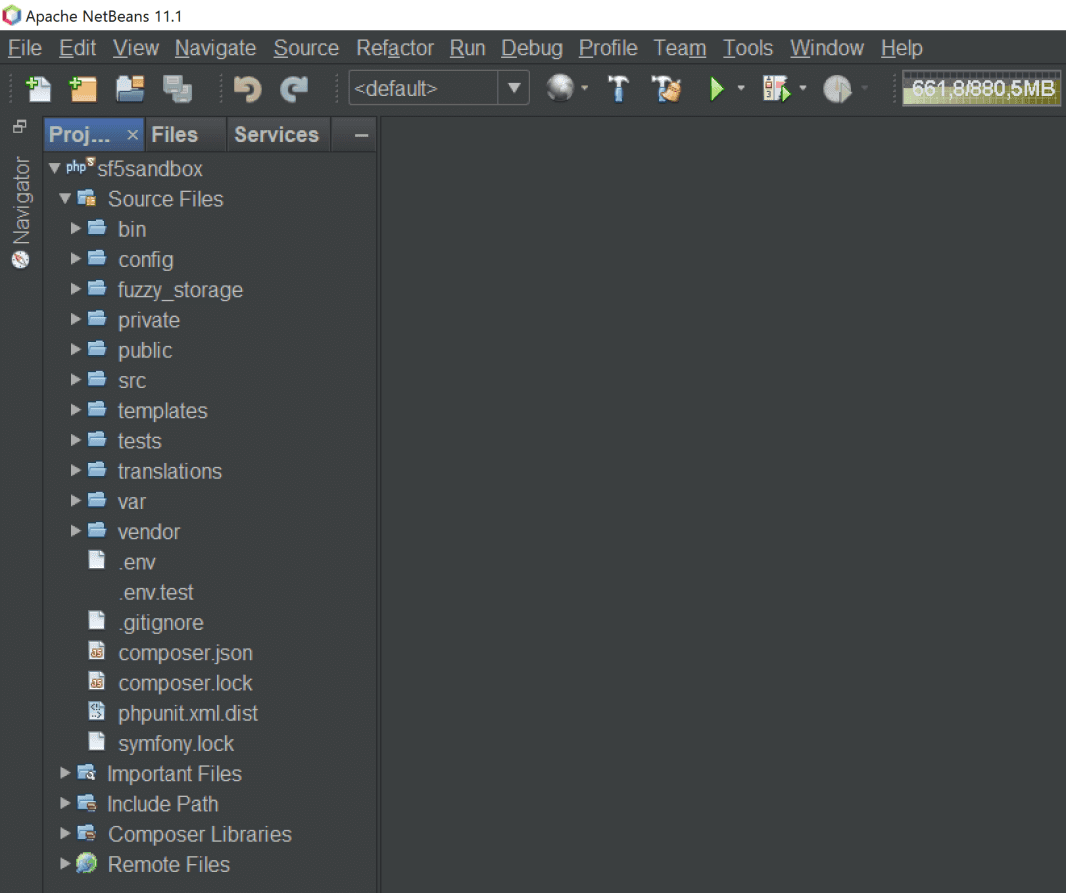This screenshot has width=1066, height=893.
Task: Open the Tools menu
Action: 747,48
